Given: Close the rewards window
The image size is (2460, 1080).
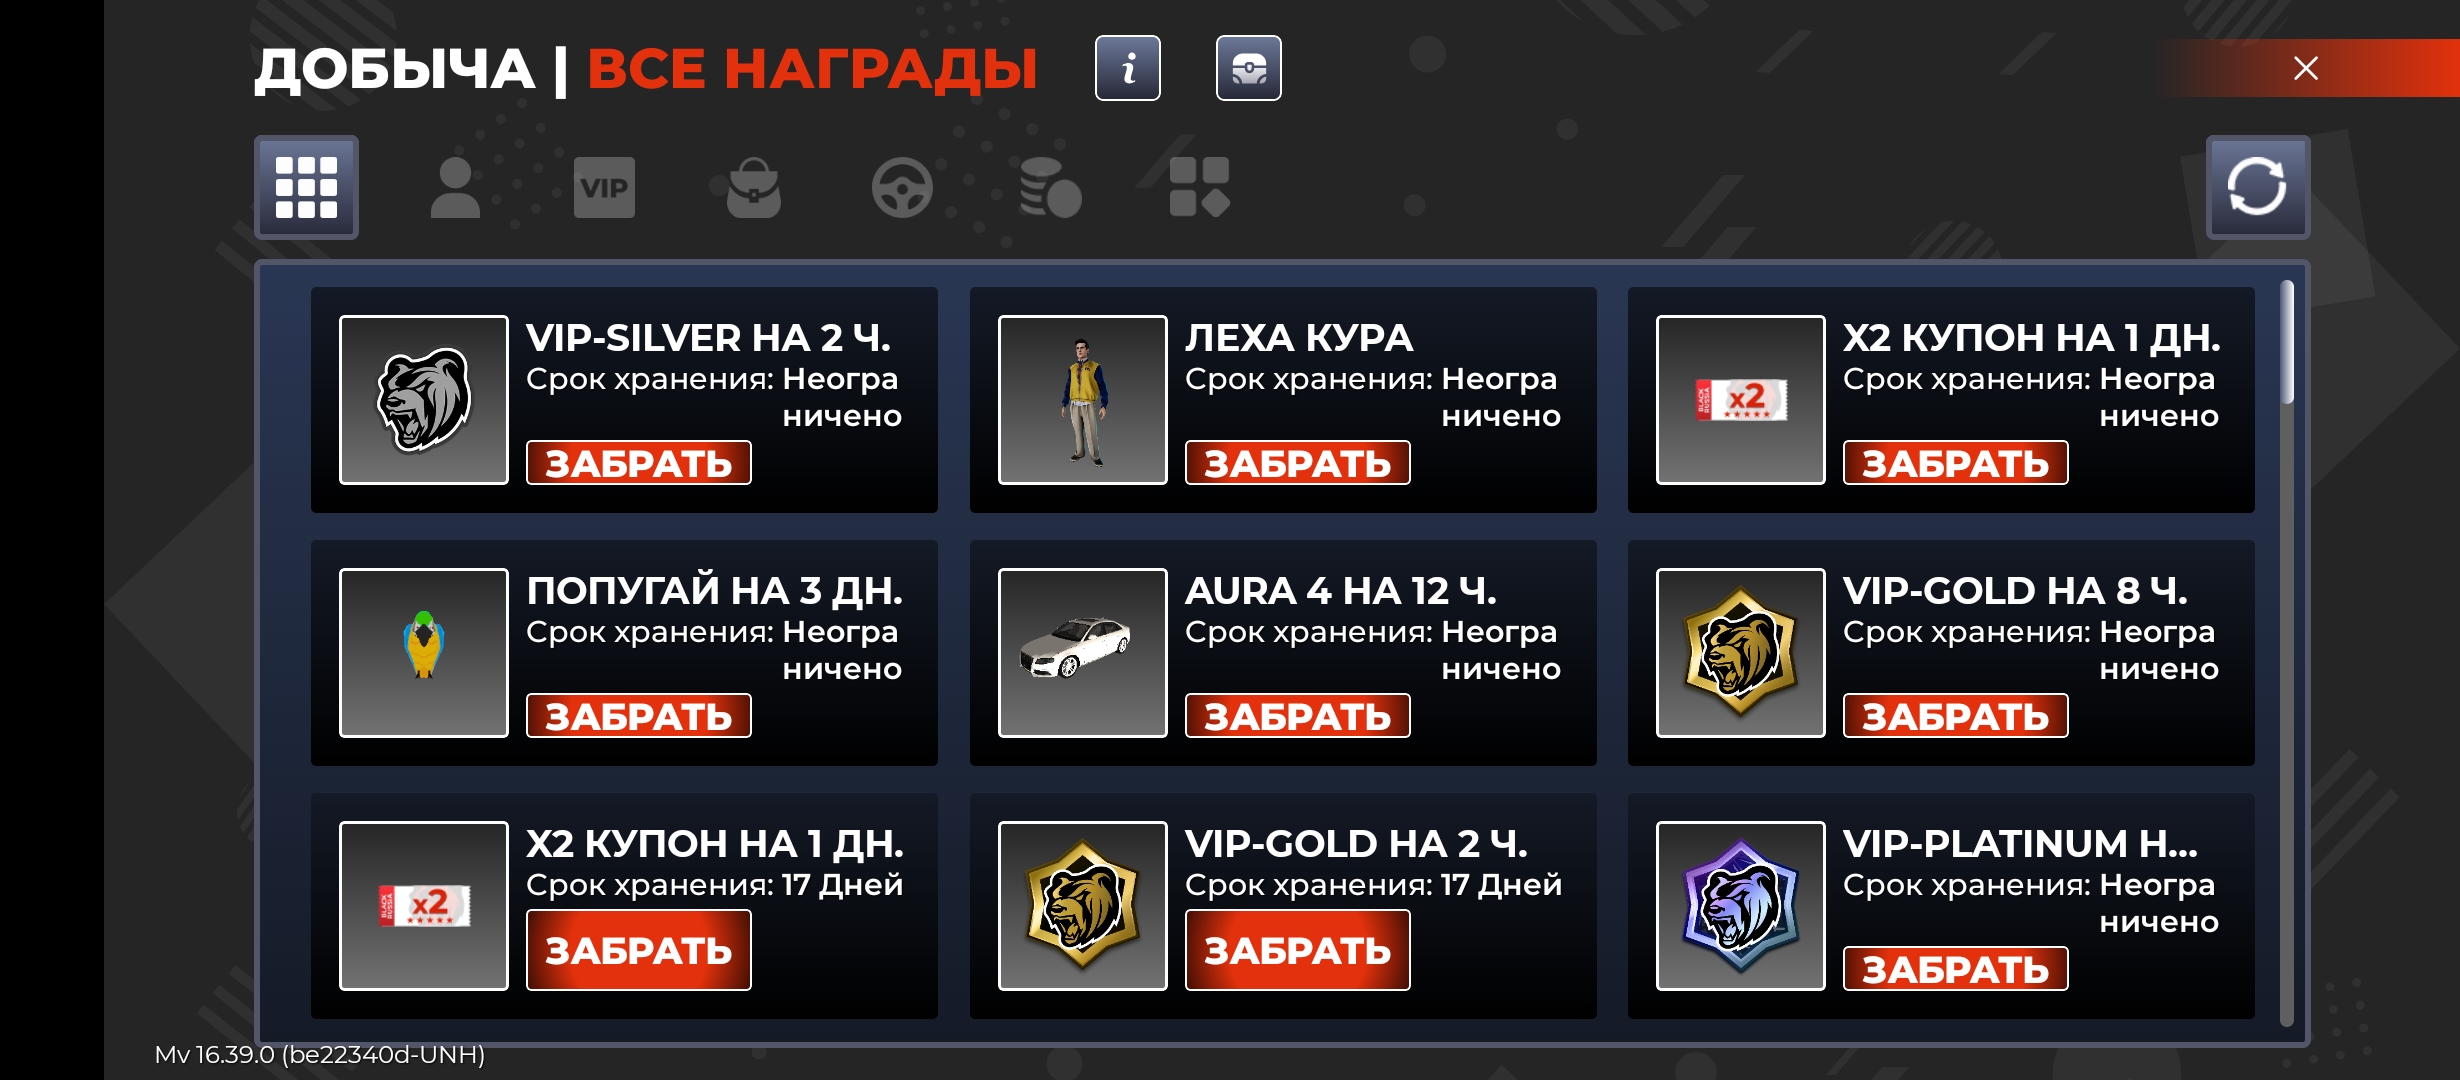Looking at the screenshot, I should [2306, 68].
